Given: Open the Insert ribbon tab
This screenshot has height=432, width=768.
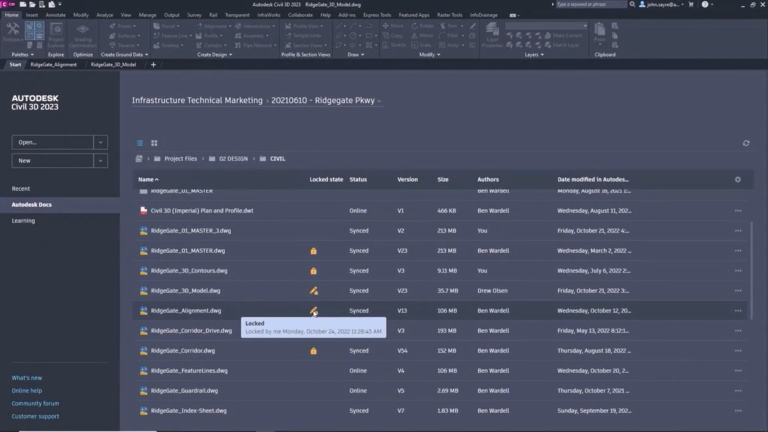Looking at the screenshot, I should pyautogui.click(x=32, y=15).
